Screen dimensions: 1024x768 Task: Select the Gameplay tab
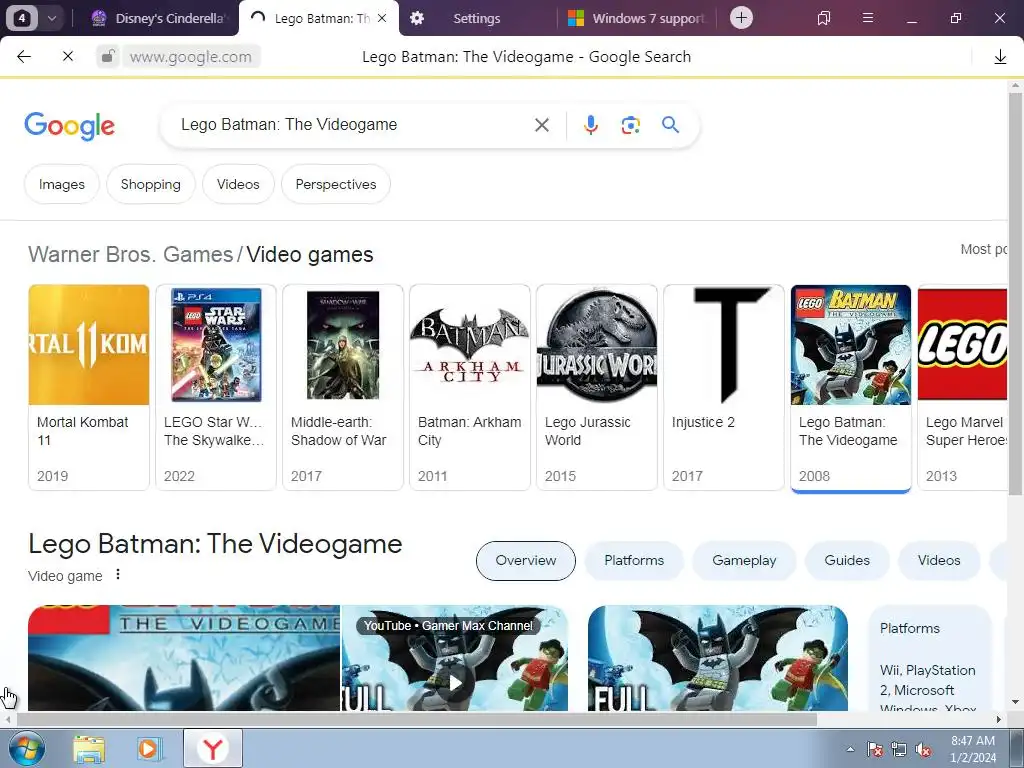(x=744, y=560)
